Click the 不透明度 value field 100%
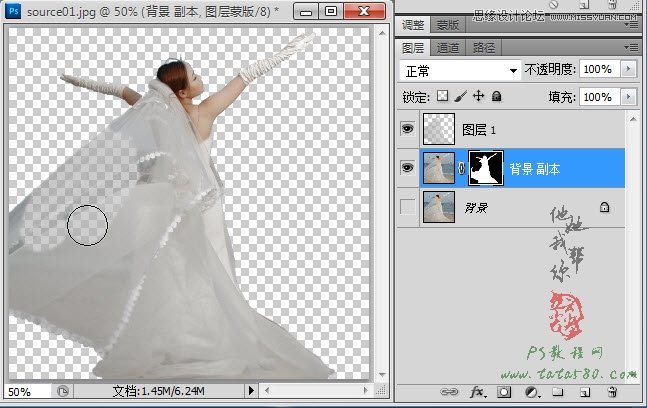Image resolution: width=647 pixels, height=408 pixels. pos(599,69)
